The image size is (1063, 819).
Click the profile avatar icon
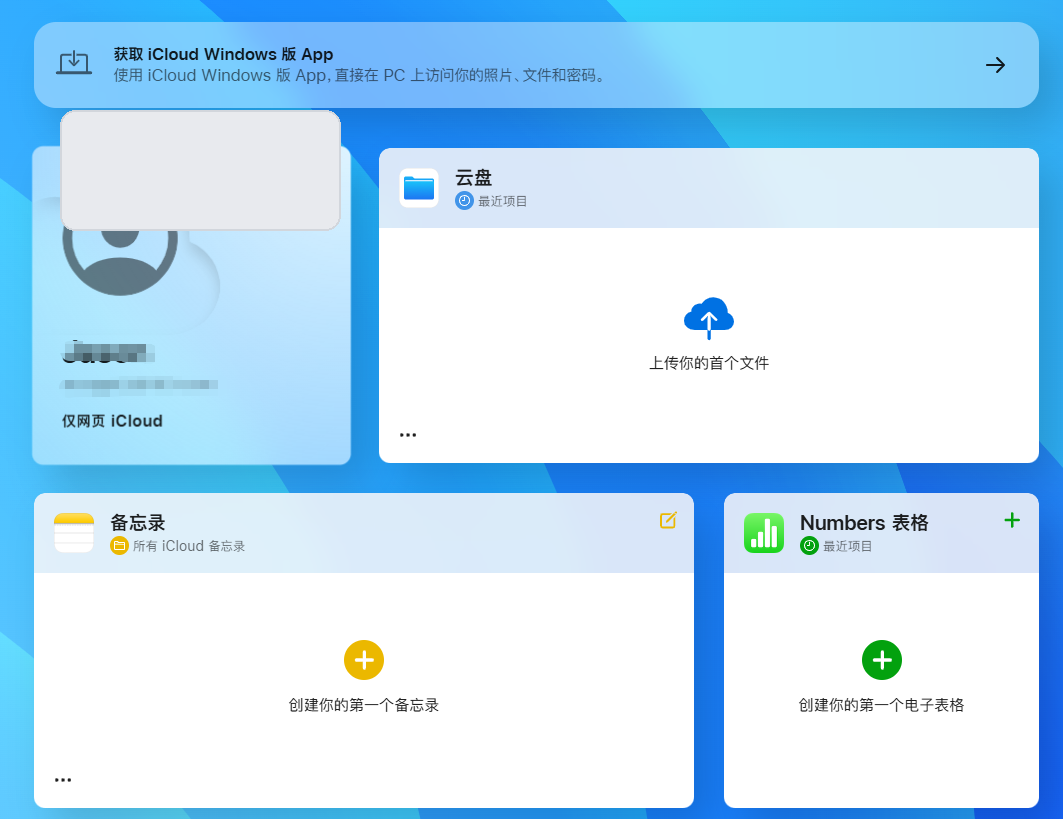[x=120, y=261]
